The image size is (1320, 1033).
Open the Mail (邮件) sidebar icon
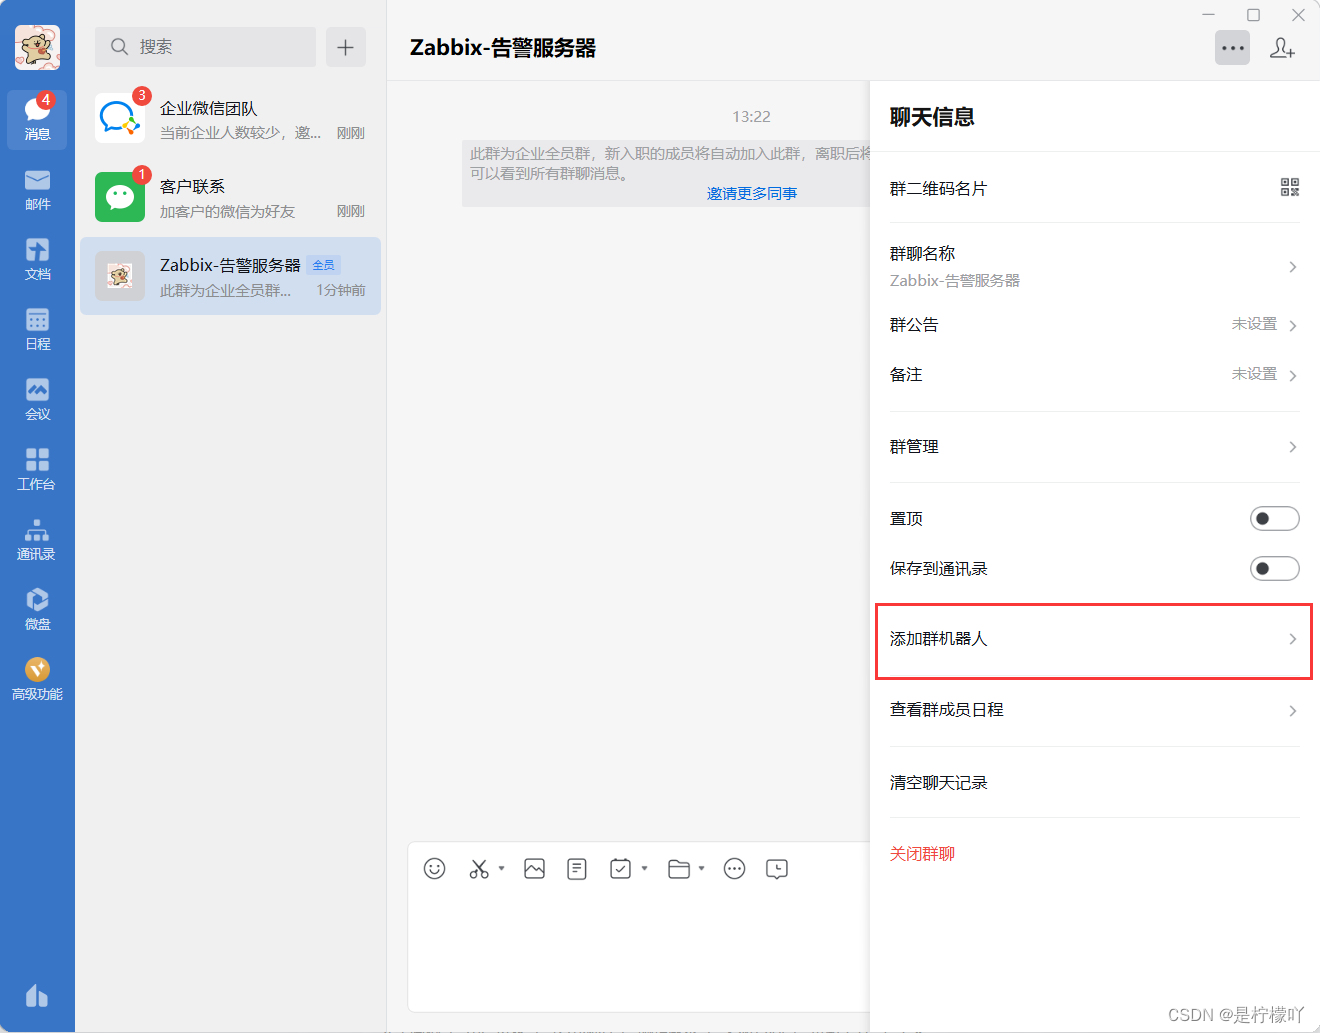(37, 189)
